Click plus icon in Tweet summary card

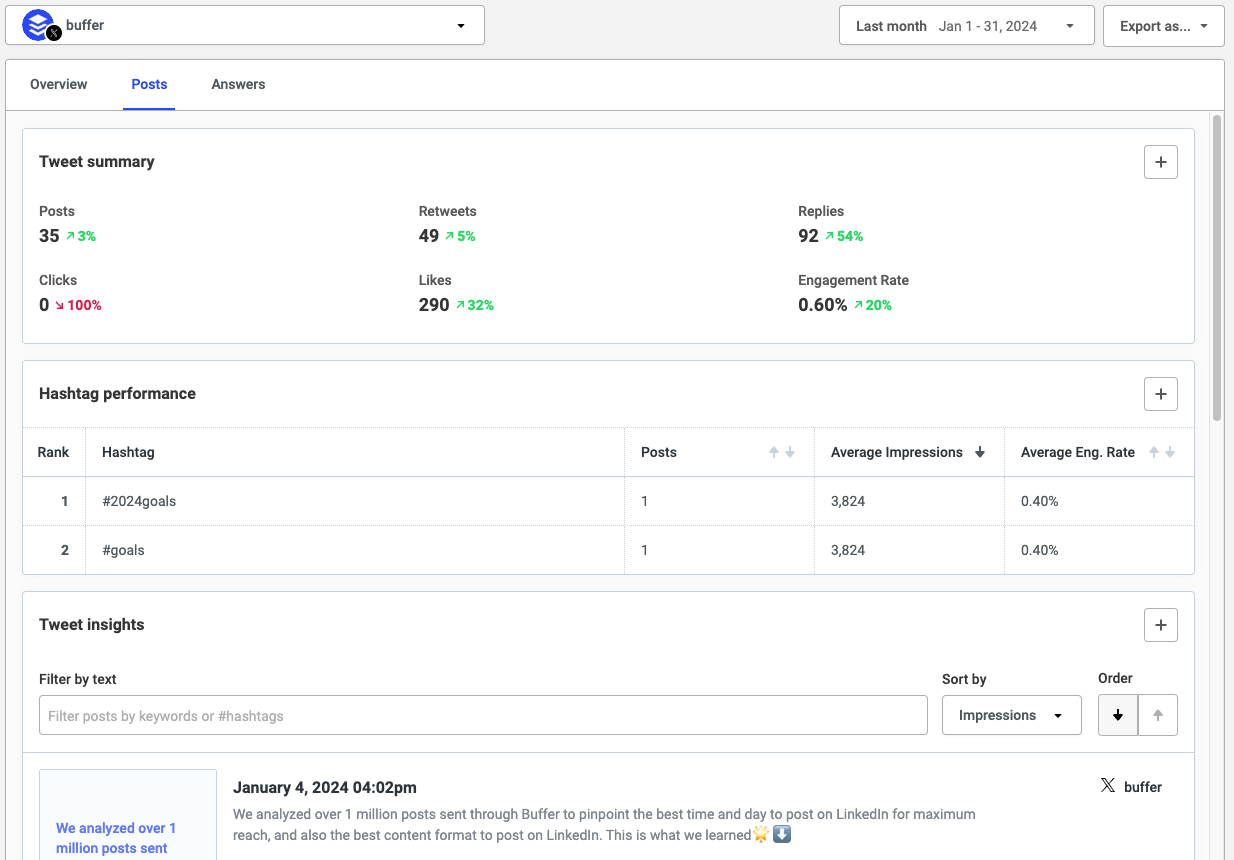coord(1160,162)
